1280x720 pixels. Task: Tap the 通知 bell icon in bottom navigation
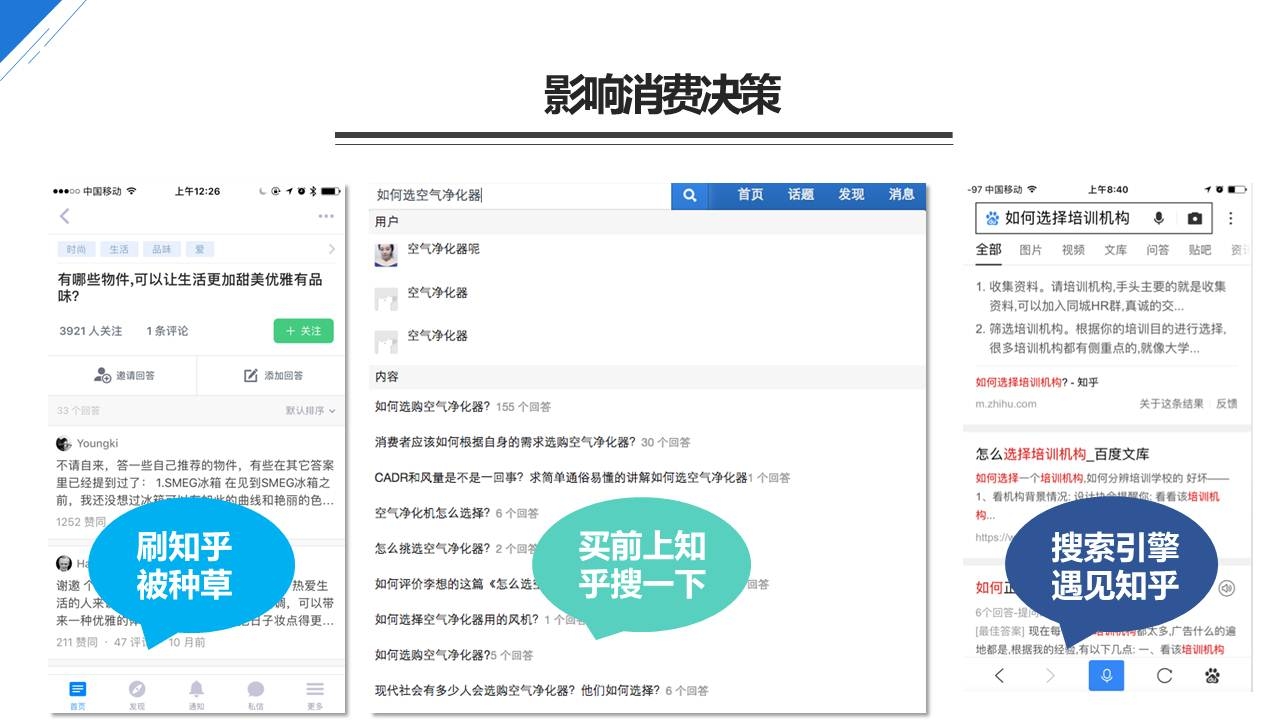tap(196, 690)
